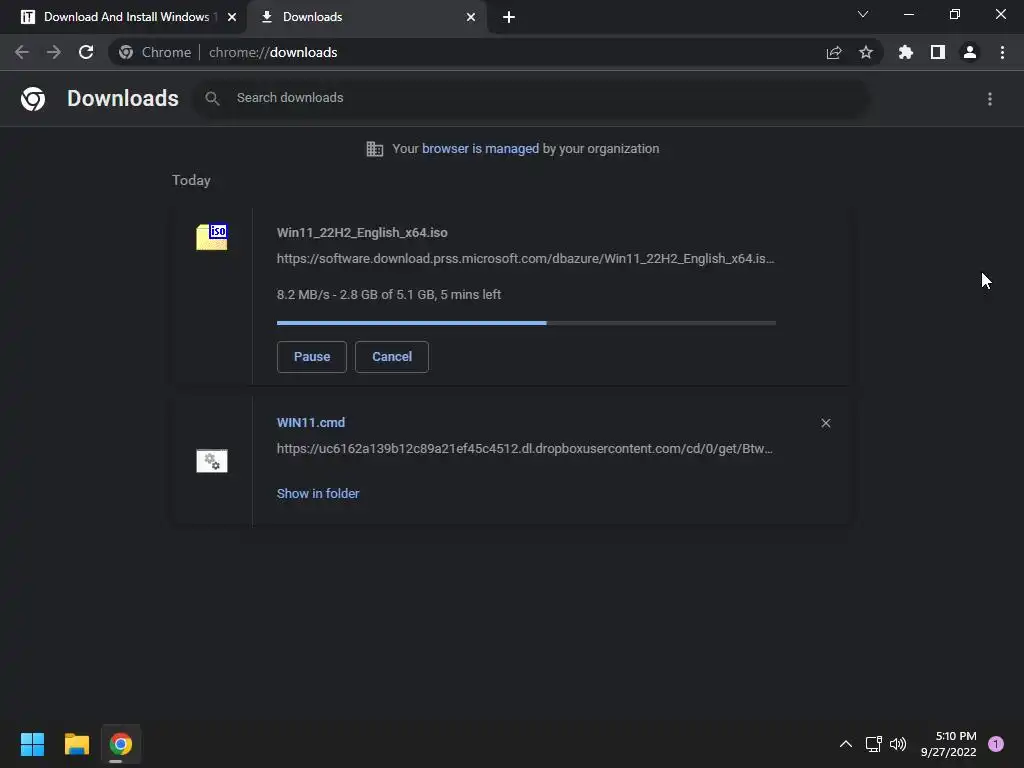Image resolution: width=1024 pixels, height=768 pixels.
Task: Focus the Search downloads field
Action: pyautogui.click(x=530, y=99)
